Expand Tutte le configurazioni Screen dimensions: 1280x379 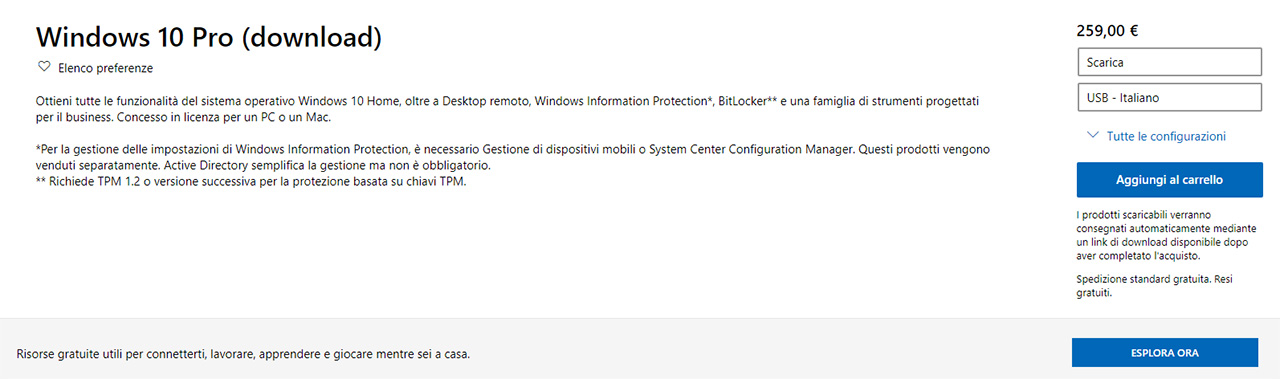[x=1166, y=136]
